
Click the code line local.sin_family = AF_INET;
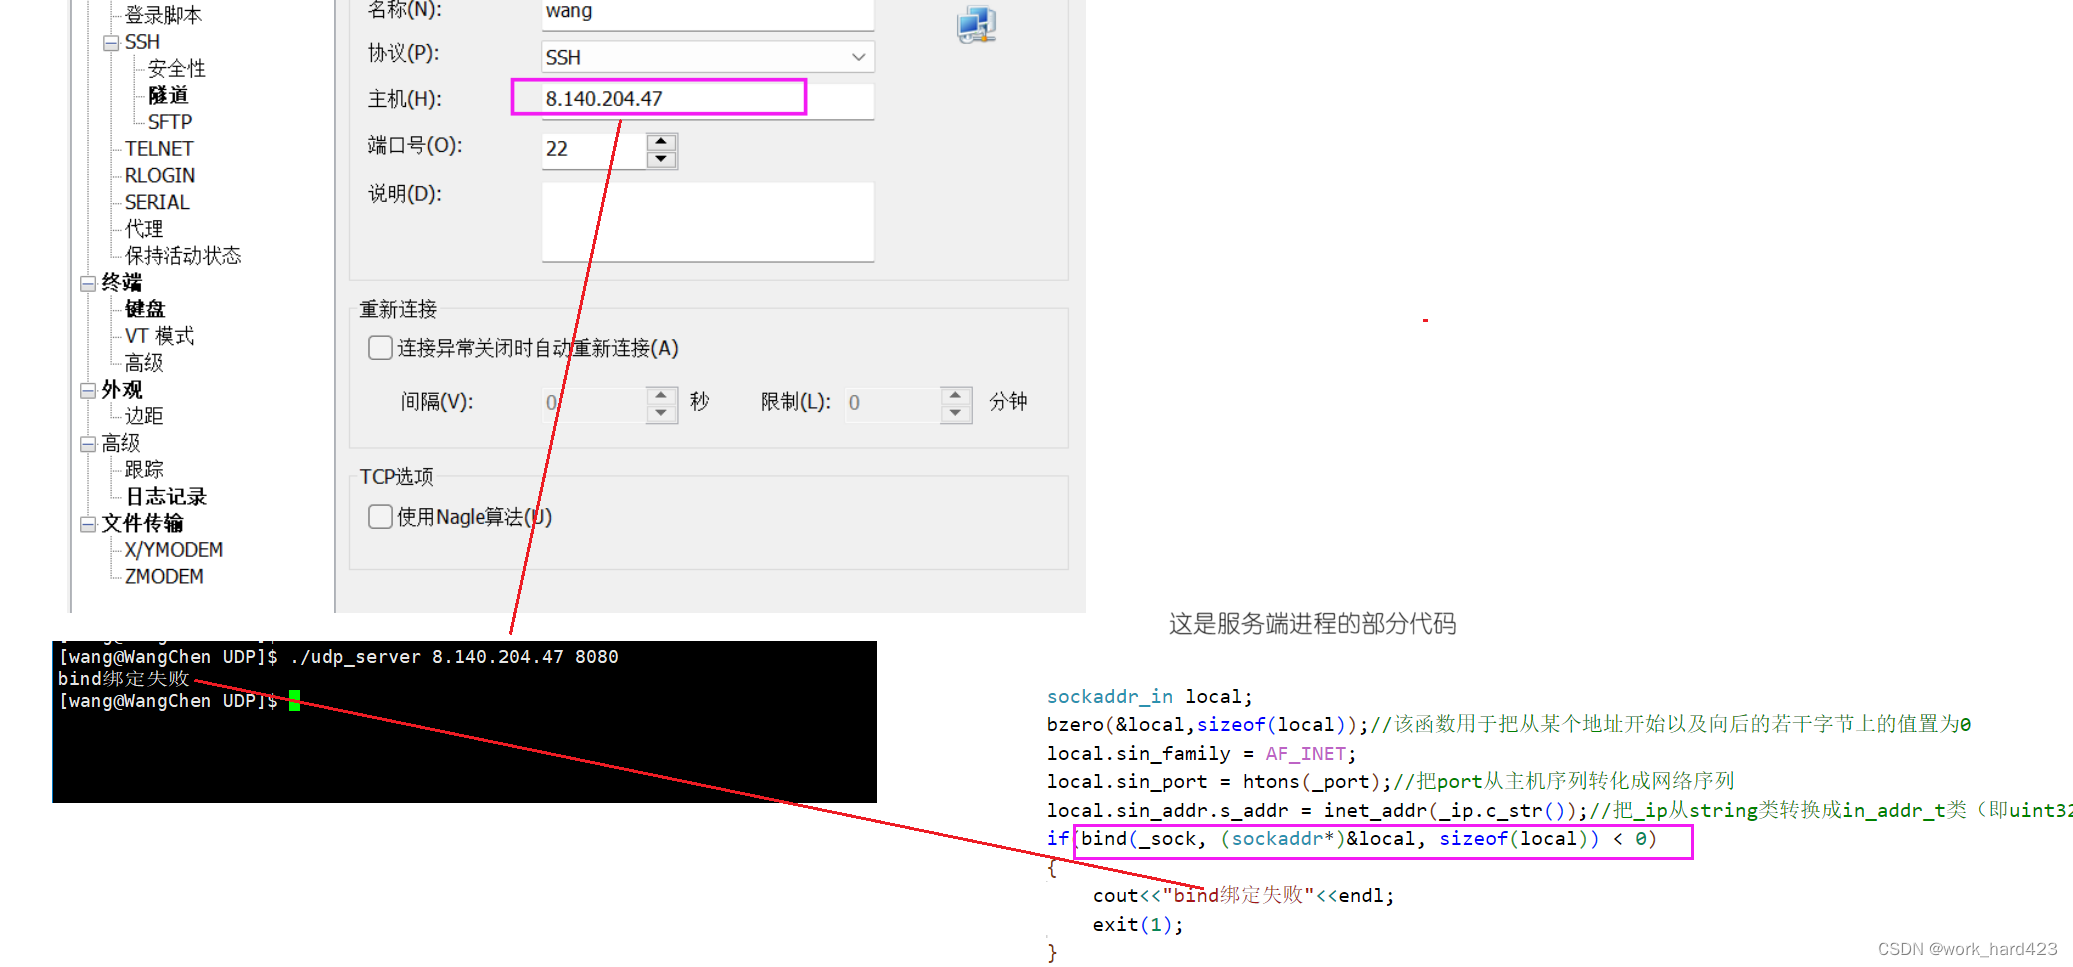[1201, 754]
